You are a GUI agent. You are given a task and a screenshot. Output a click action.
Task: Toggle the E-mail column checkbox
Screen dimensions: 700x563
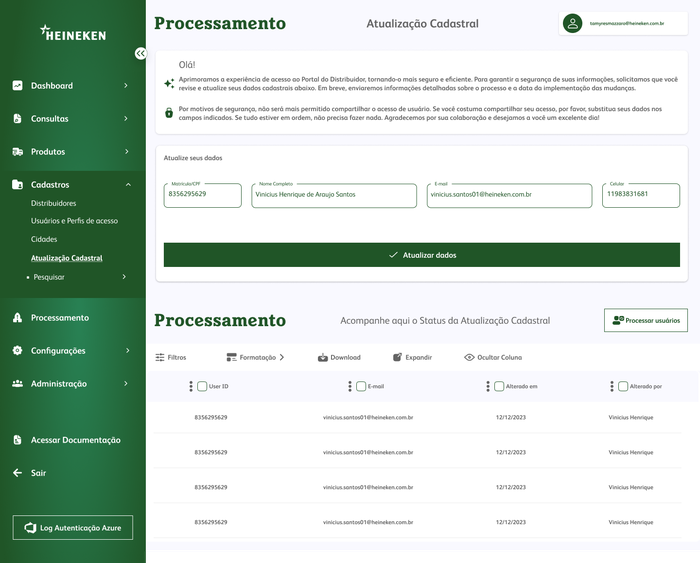pos(361,386)
